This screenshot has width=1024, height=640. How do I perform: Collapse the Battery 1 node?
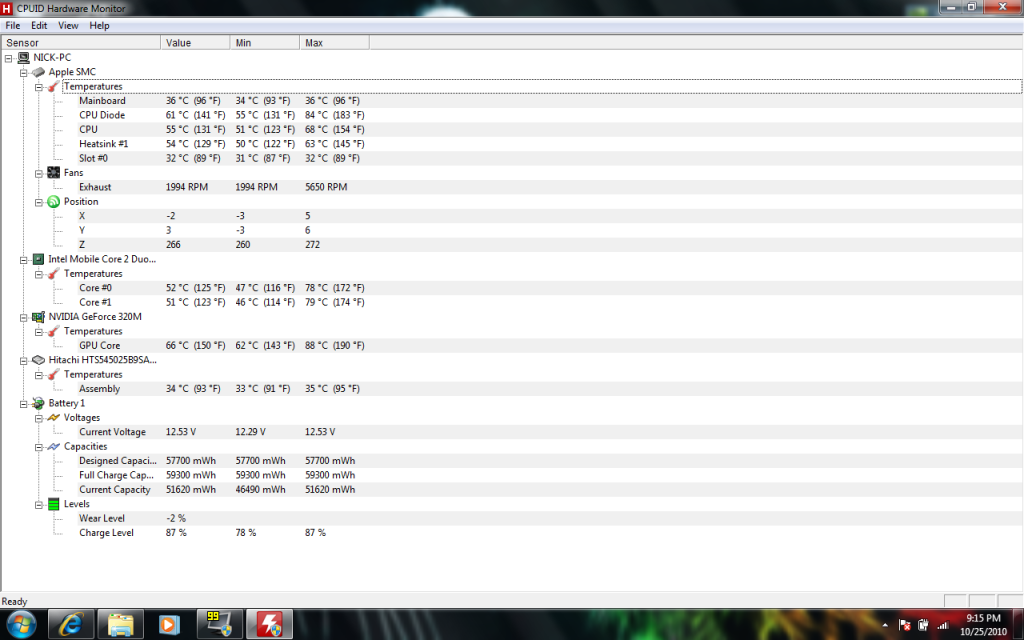(x=24, y=404)
